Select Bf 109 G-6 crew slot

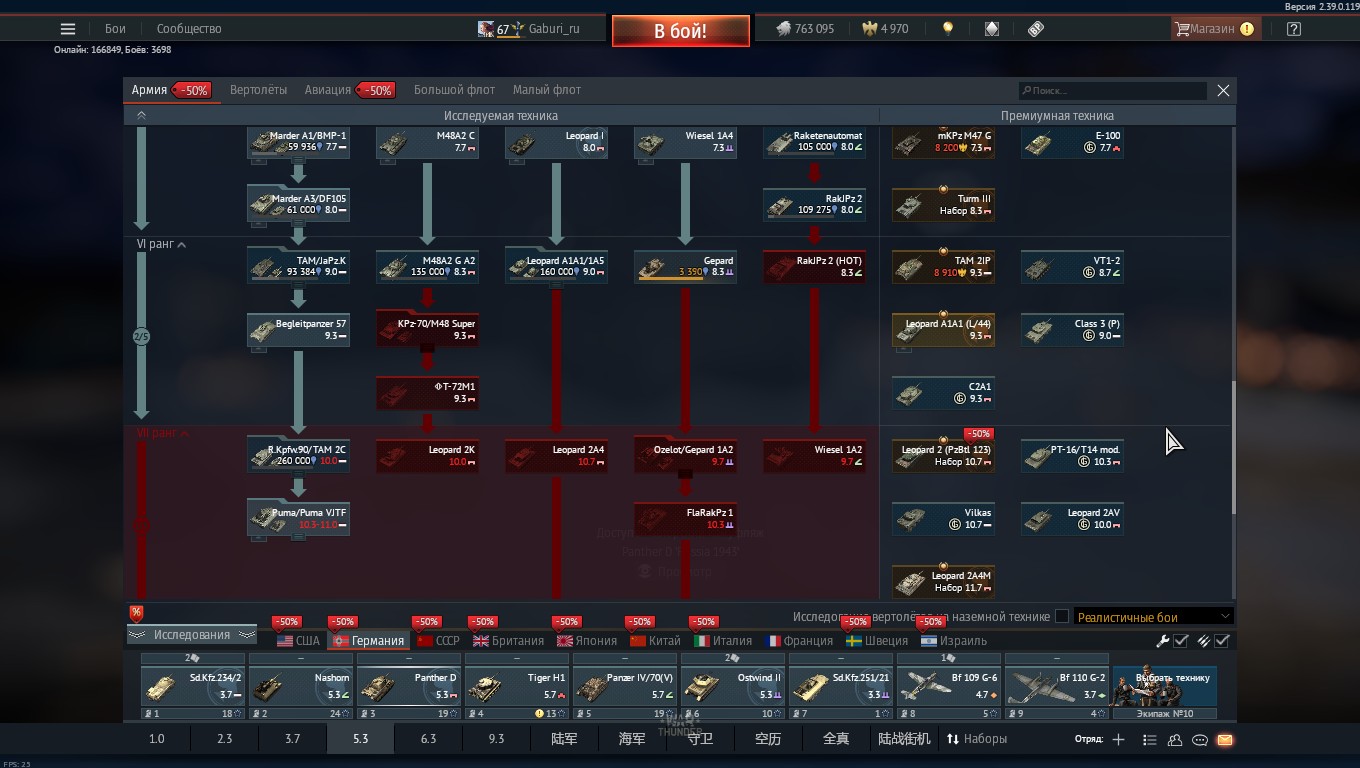pos(948,686)
